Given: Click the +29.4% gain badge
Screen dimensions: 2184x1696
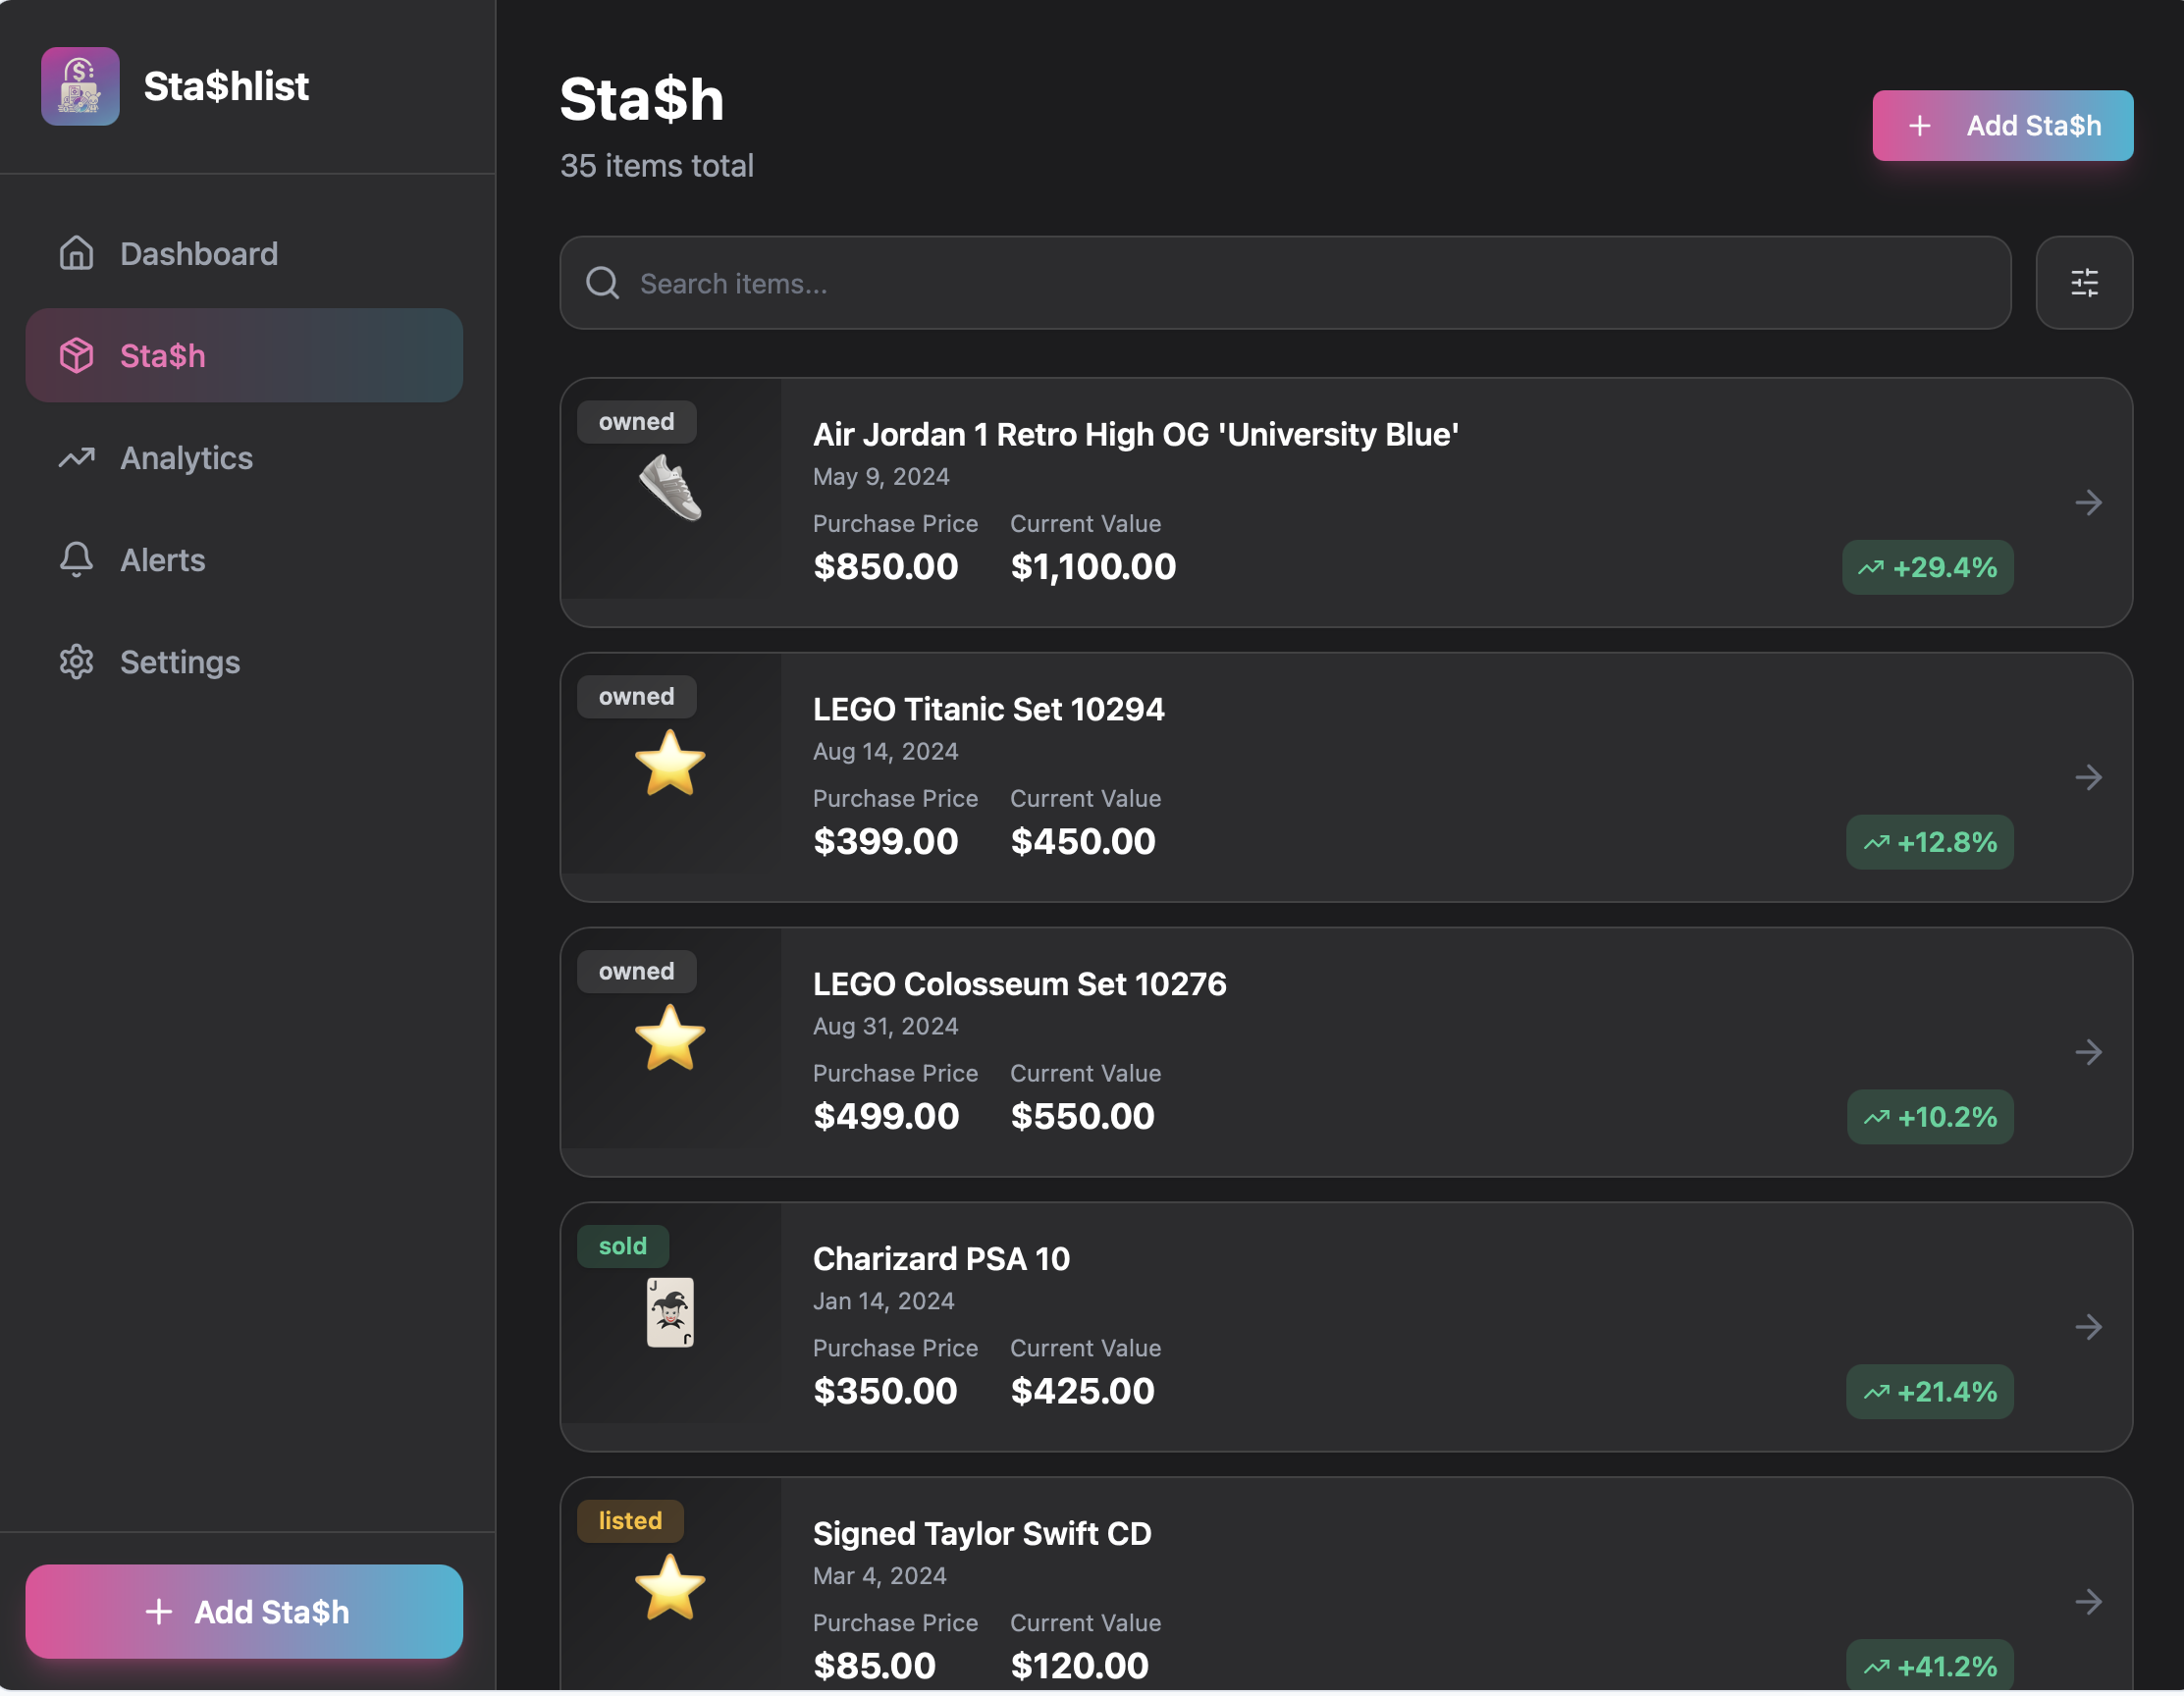Looking at the screenshot, I should tap(1927, 568).
